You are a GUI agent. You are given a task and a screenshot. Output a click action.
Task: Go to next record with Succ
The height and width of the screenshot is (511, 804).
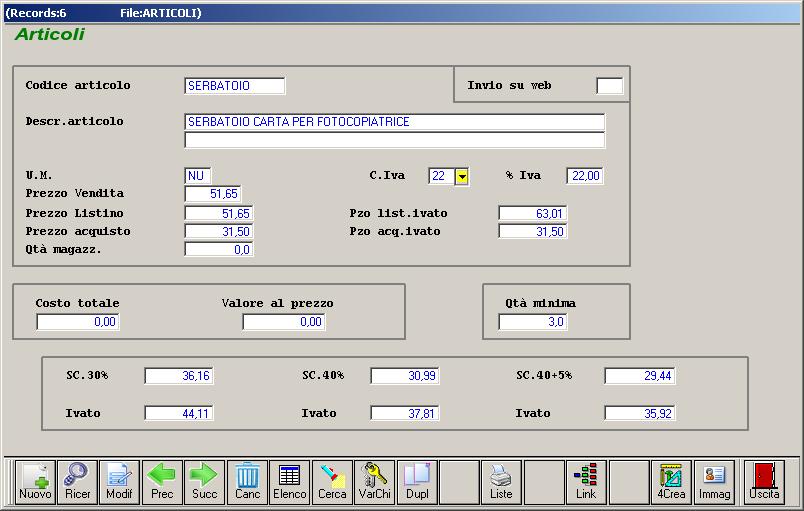(x=204, y=482)
